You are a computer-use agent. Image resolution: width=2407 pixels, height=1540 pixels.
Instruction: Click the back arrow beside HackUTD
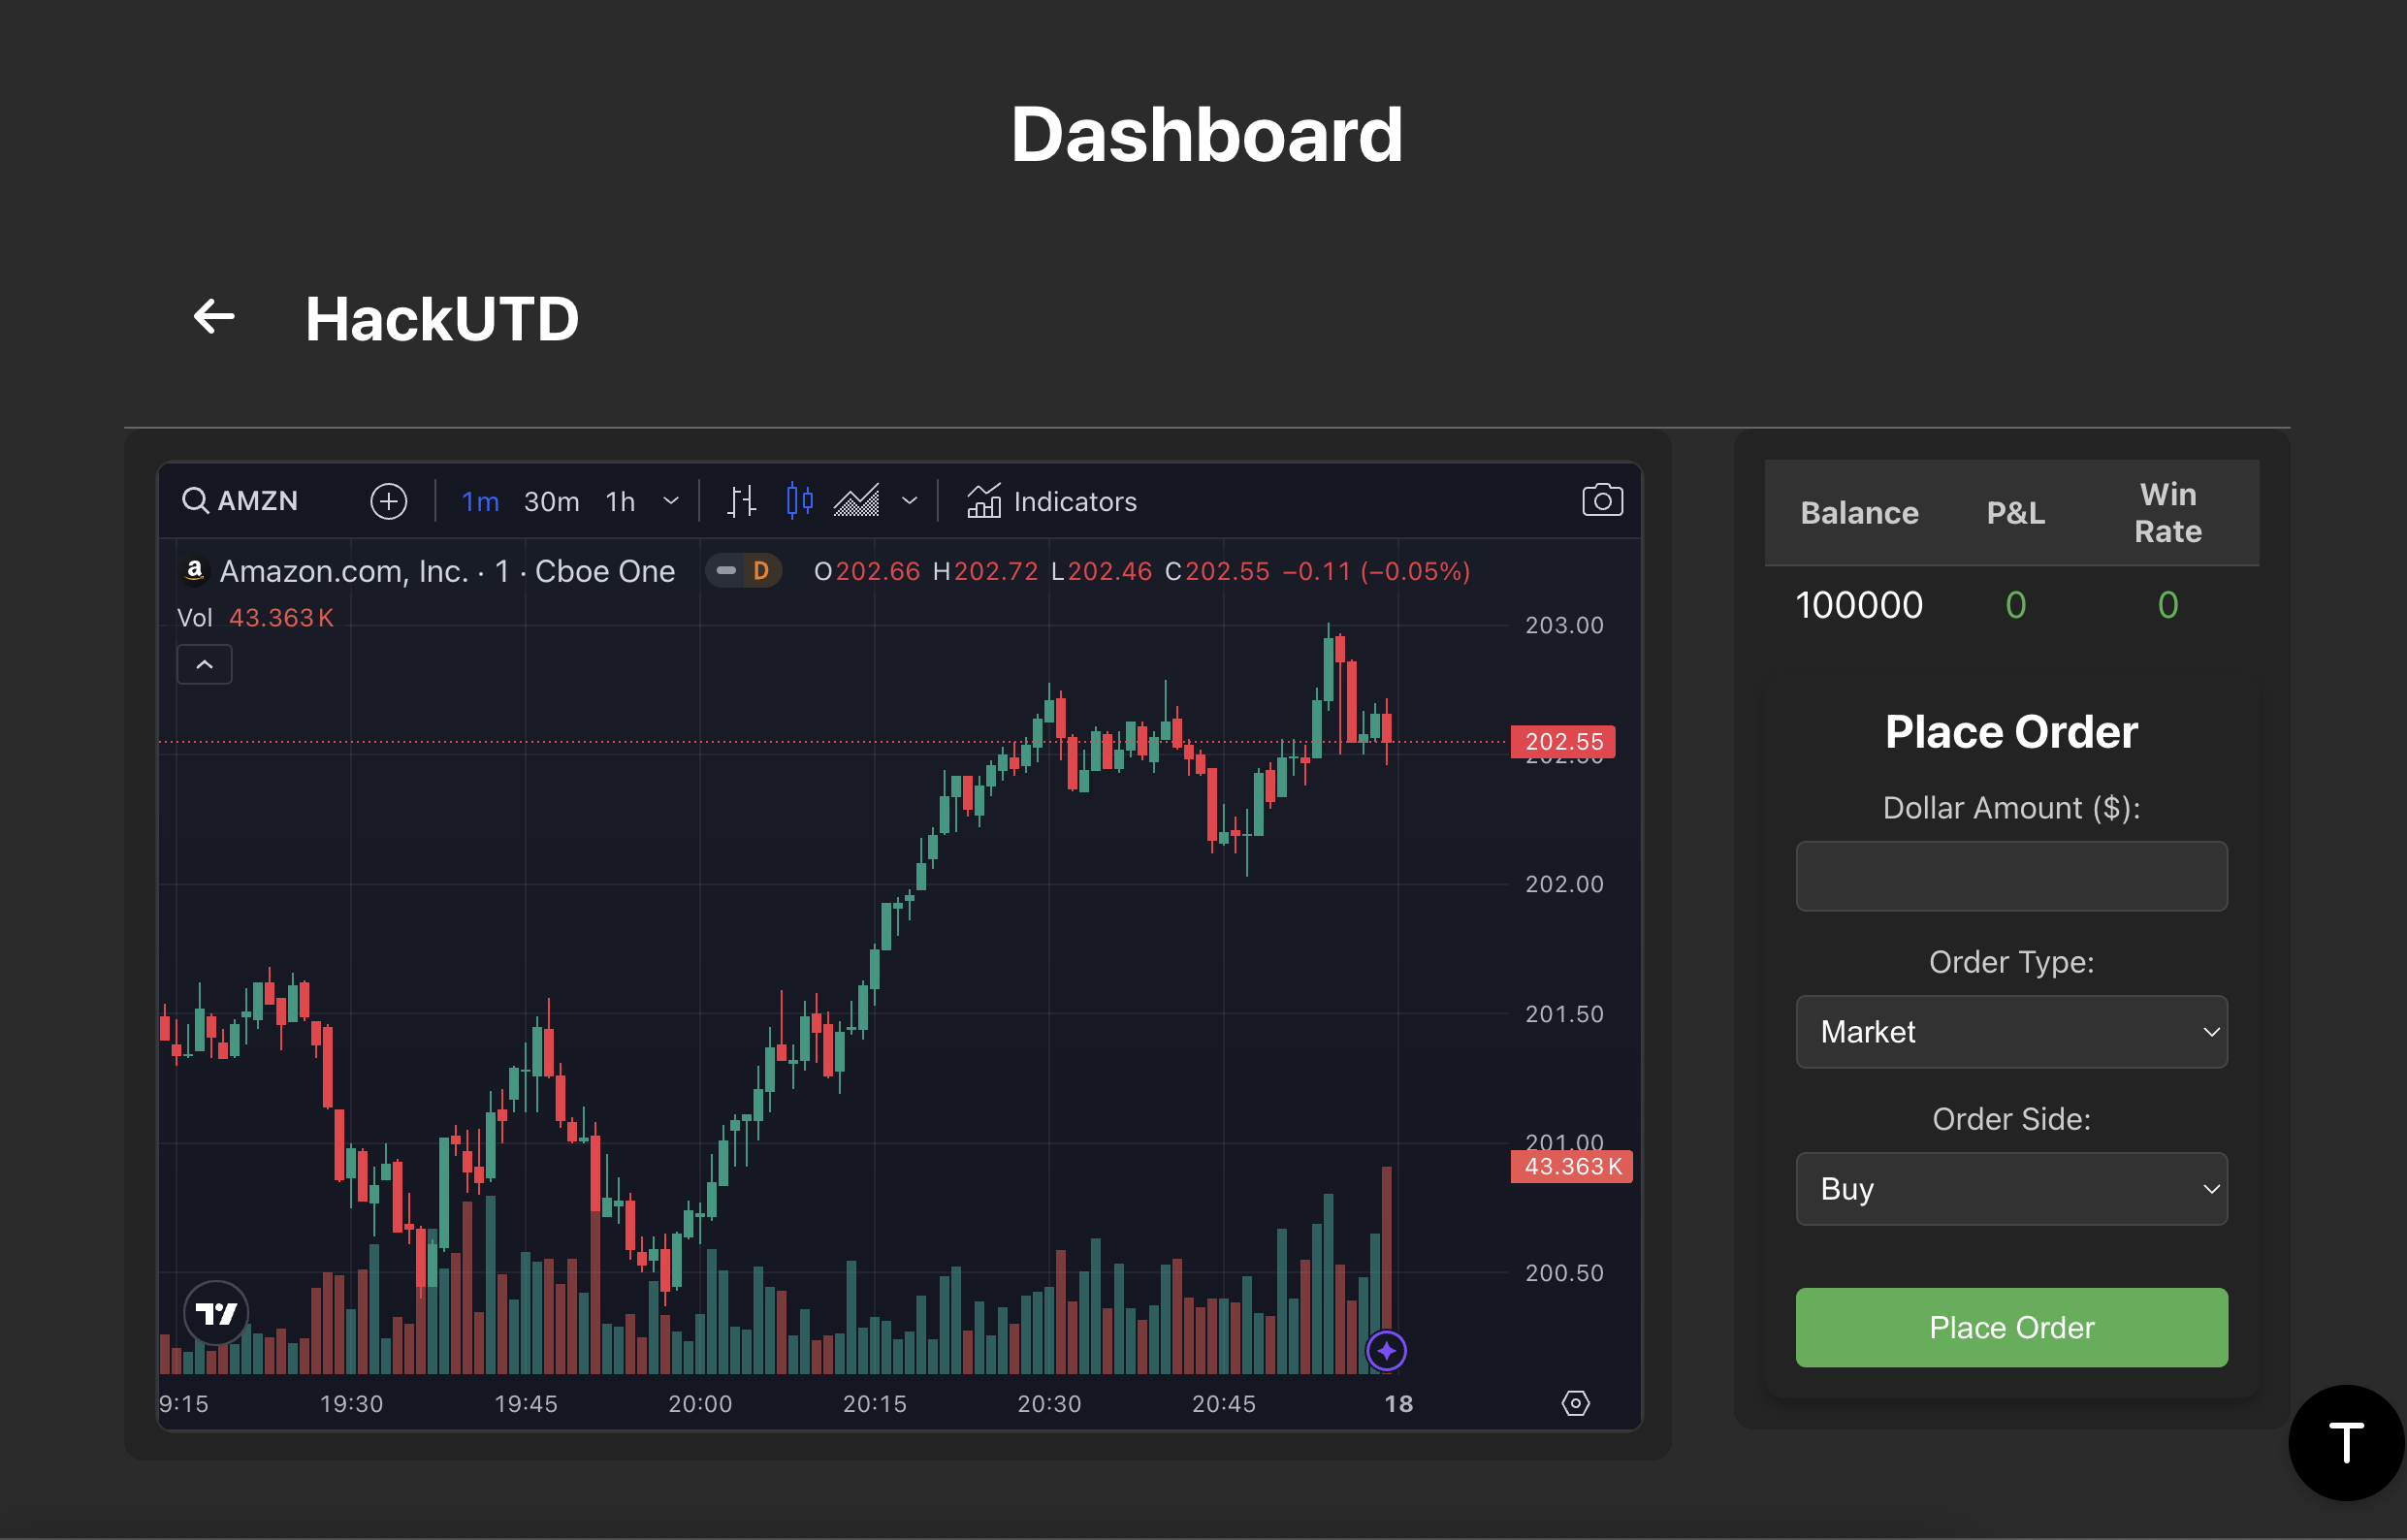(213, 317)
